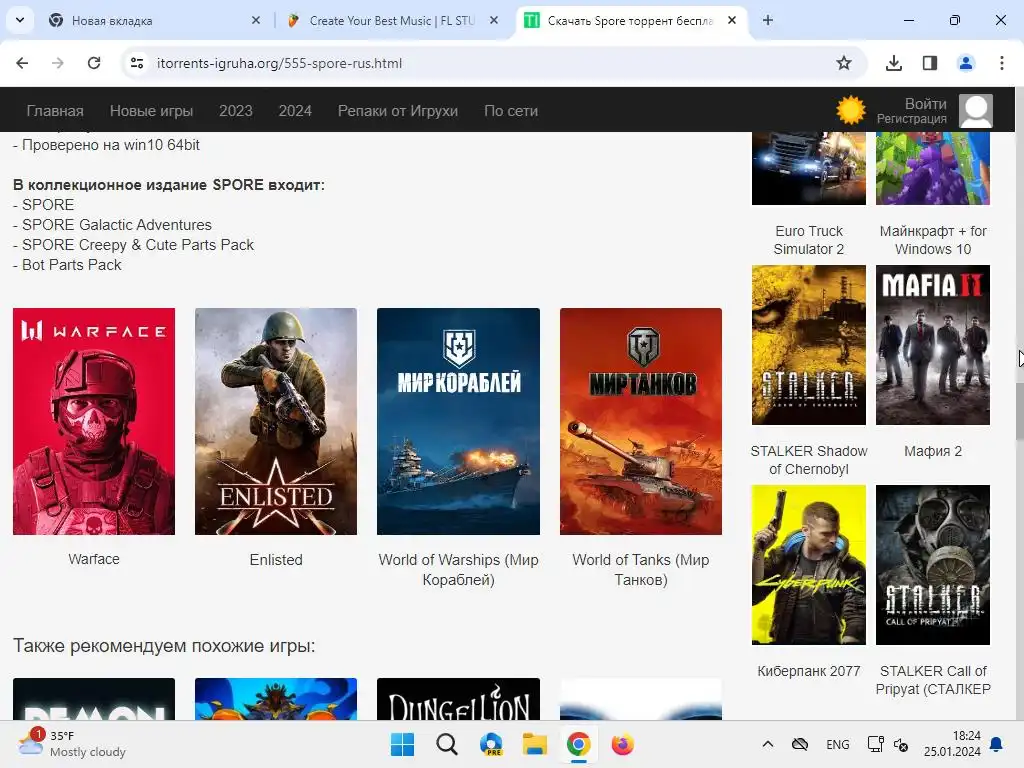The height and width of the screenshot is (768, 1024).
Task: Click the Войти login link
Action: tap(925, 104)
